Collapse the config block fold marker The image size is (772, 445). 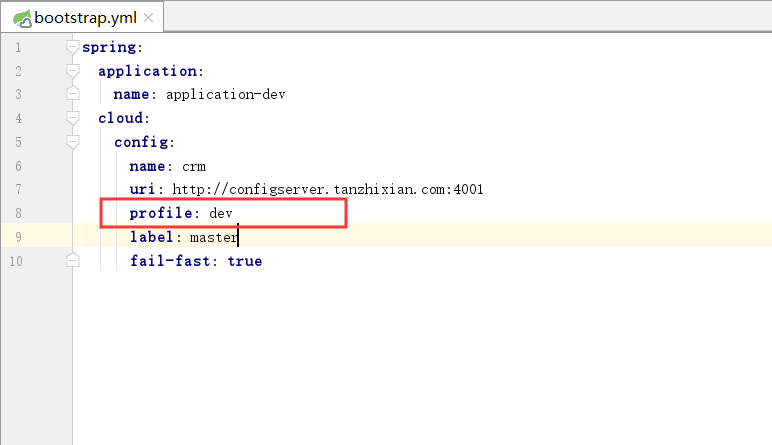click(72, 142)
